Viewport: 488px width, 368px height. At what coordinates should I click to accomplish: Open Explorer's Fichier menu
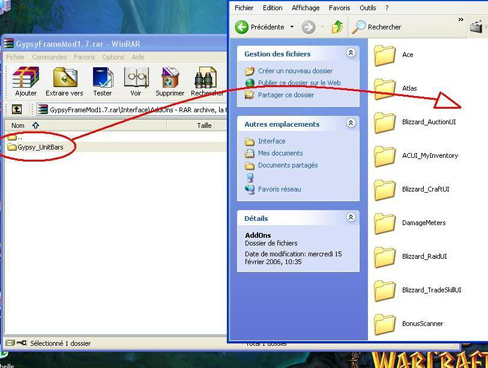point(244,8)
